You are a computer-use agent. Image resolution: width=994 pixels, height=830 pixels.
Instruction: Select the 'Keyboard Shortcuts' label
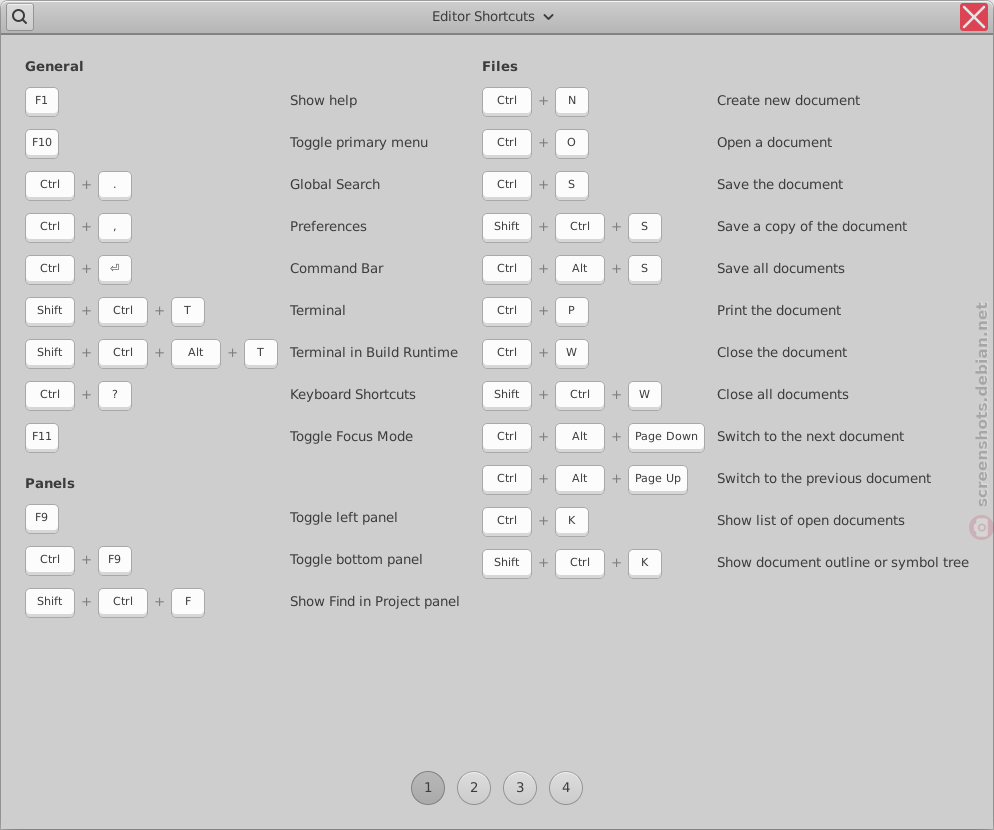point(352,394)
